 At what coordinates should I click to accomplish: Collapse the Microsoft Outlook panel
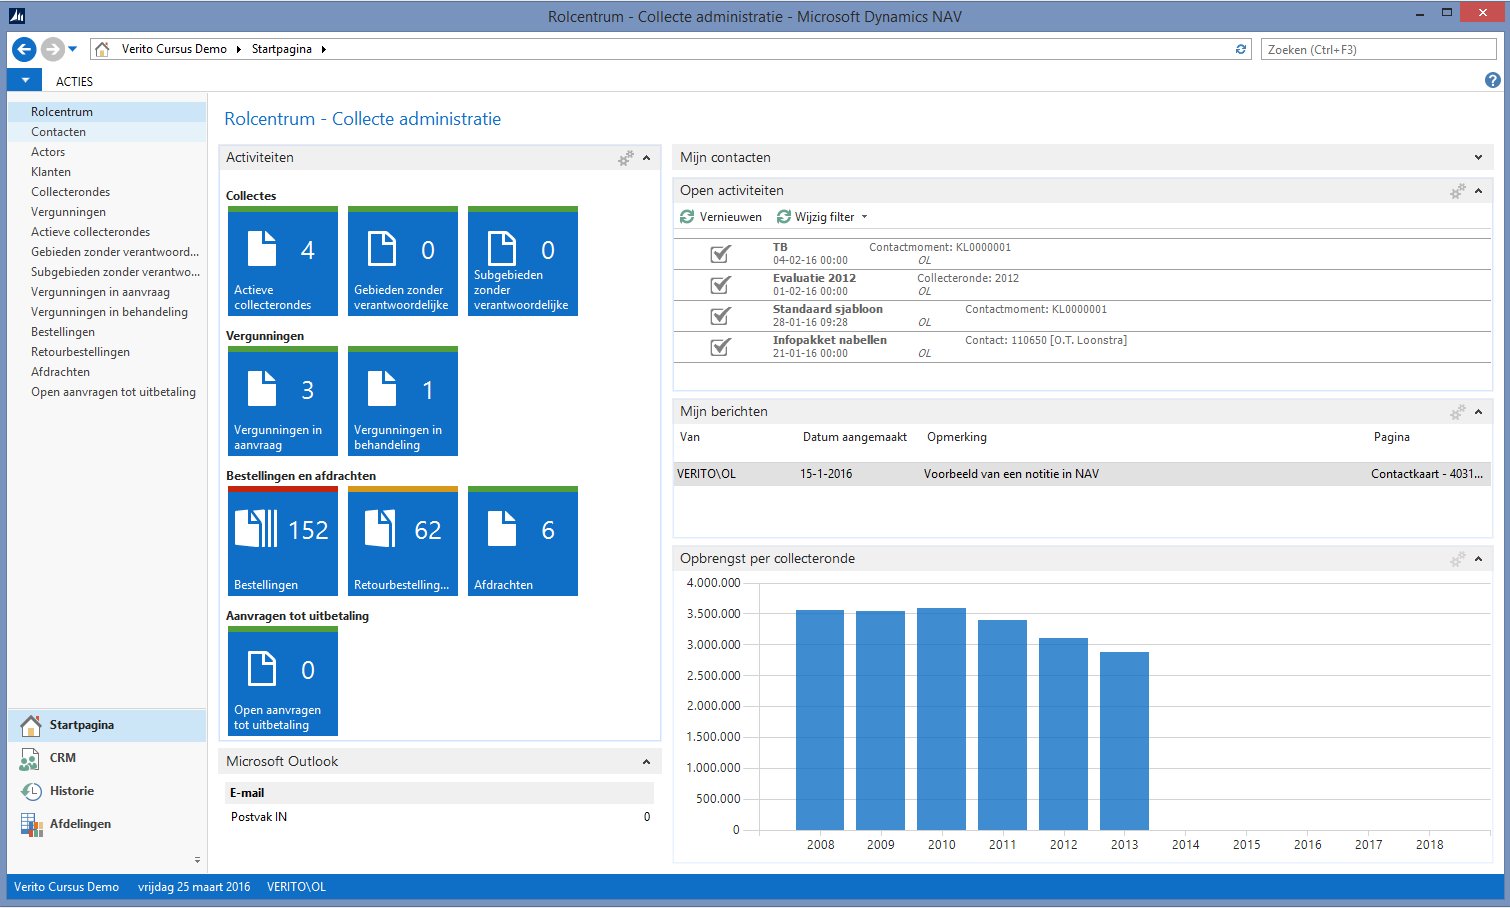(x=647, y=762)
